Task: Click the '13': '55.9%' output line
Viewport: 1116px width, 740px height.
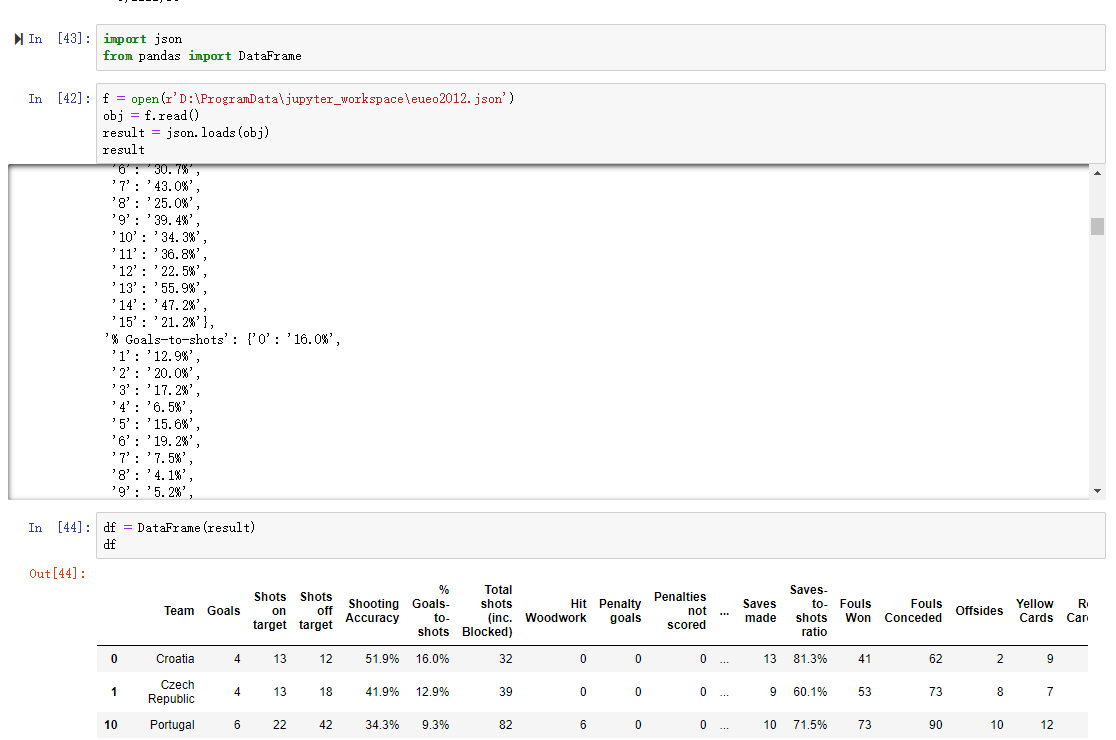Action: (x=159, y=289)
